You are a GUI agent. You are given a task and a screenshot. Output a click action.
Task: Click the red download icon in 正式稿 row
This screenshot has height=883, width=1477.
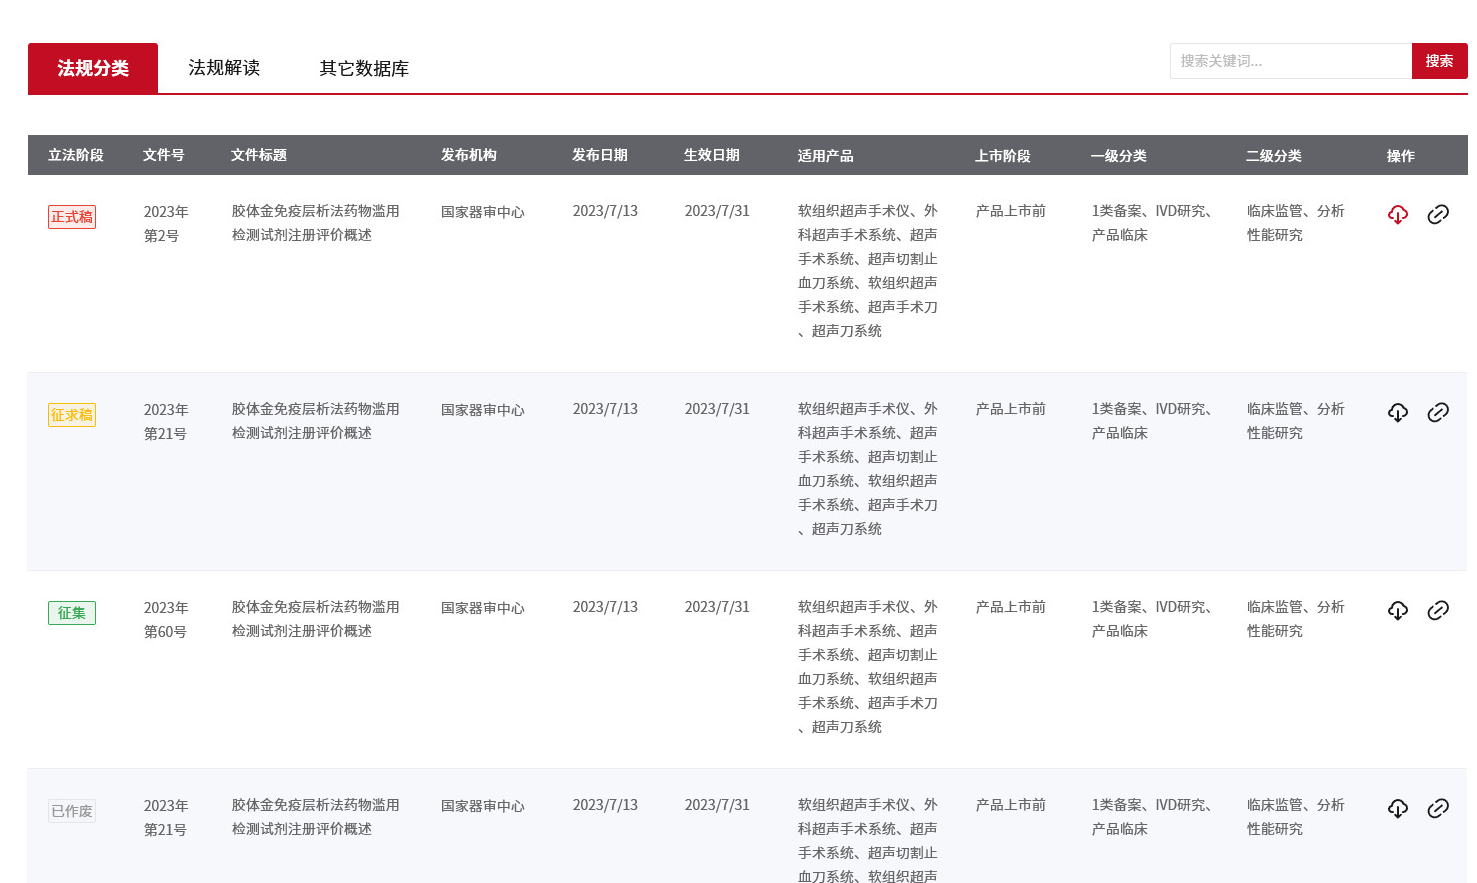[1397, 214]
